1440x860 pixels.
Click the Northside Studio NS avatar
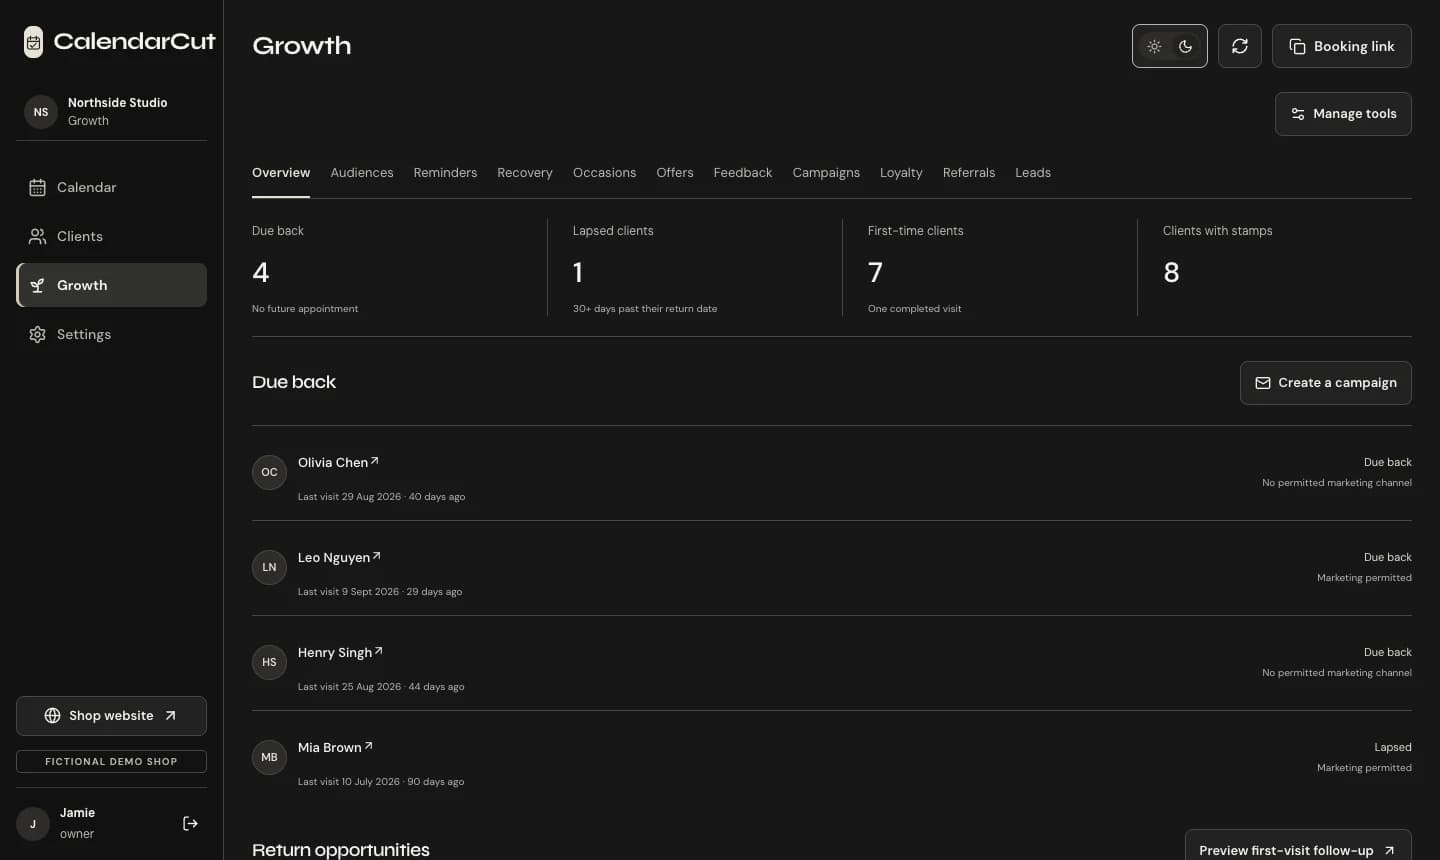point(41,112)
